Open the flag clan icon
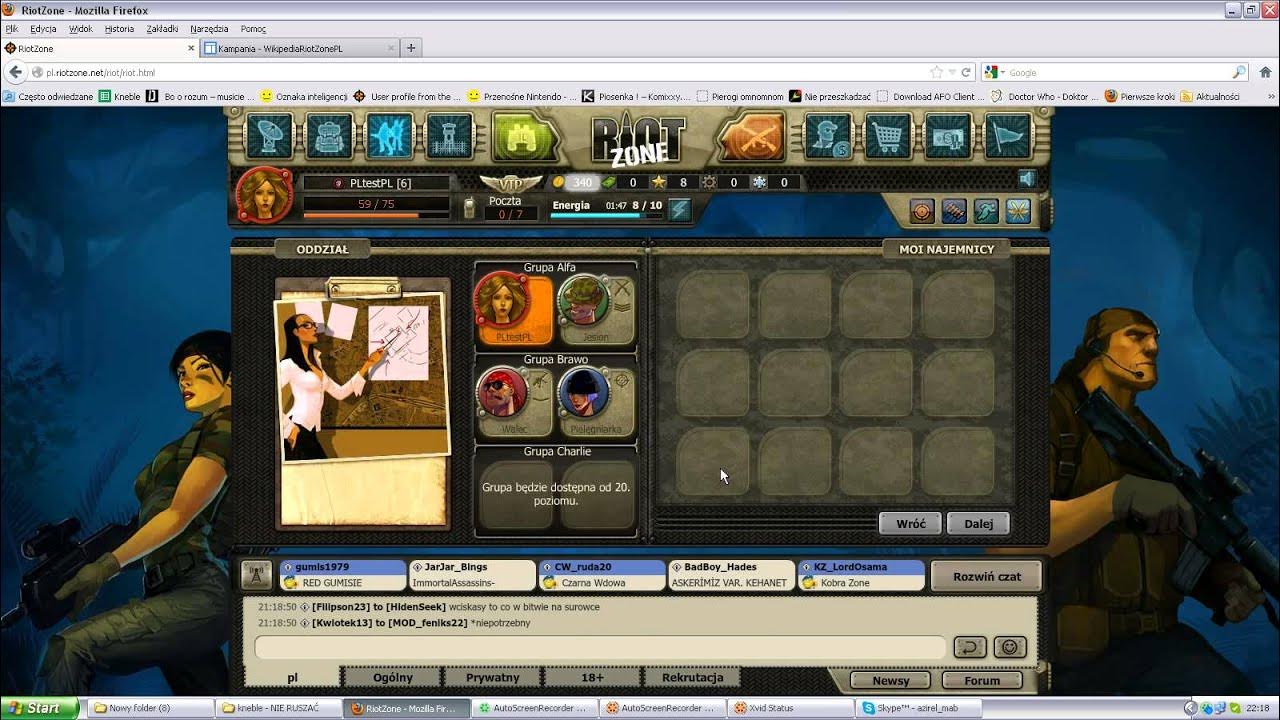 (1008, 136)
